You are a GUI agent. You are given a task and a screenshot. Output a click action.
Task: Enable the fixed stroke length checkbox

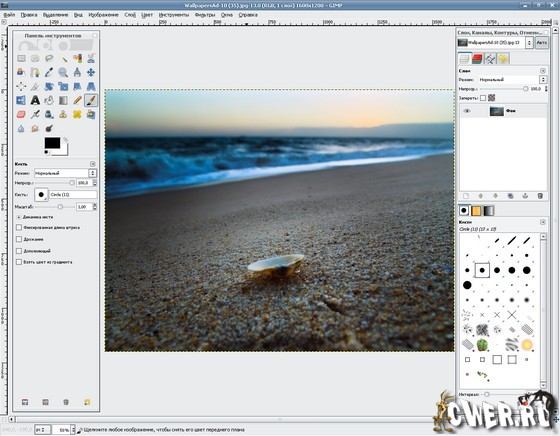point(19,227)
